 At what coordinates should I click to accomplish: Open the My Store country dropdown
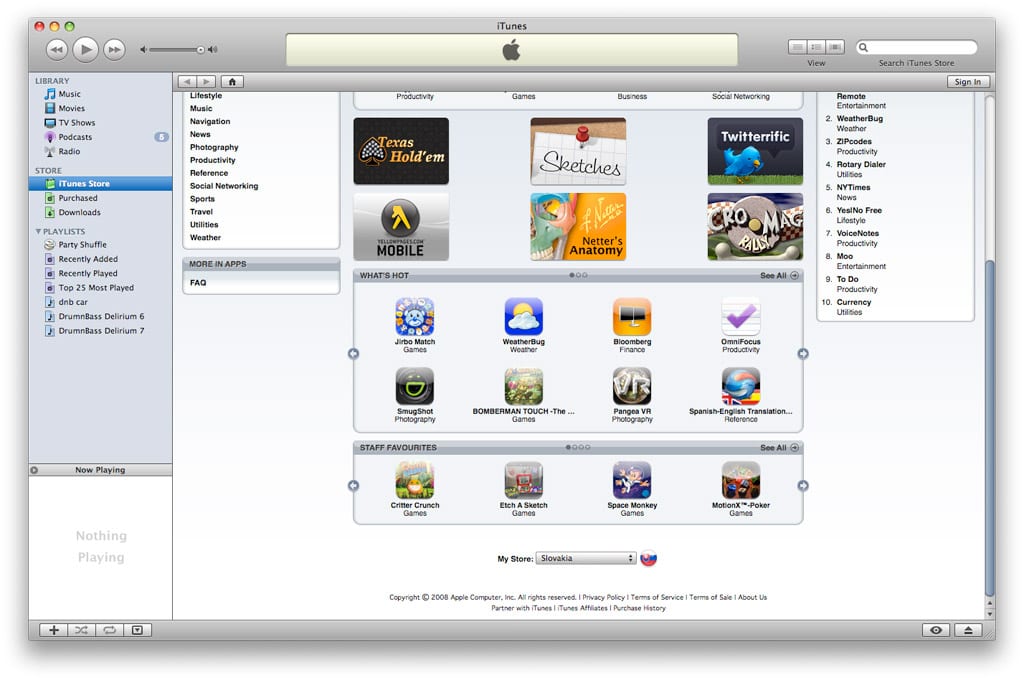[586, 559]
